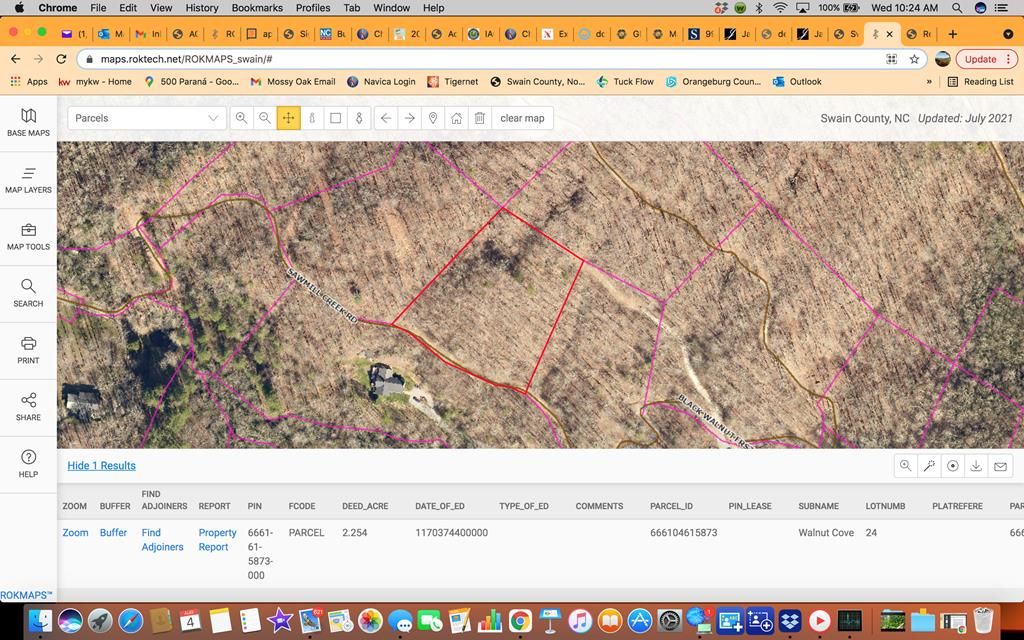The image size is (1024, 640).
Task: Open the Base Maps panel
Action: click(27, 124)
